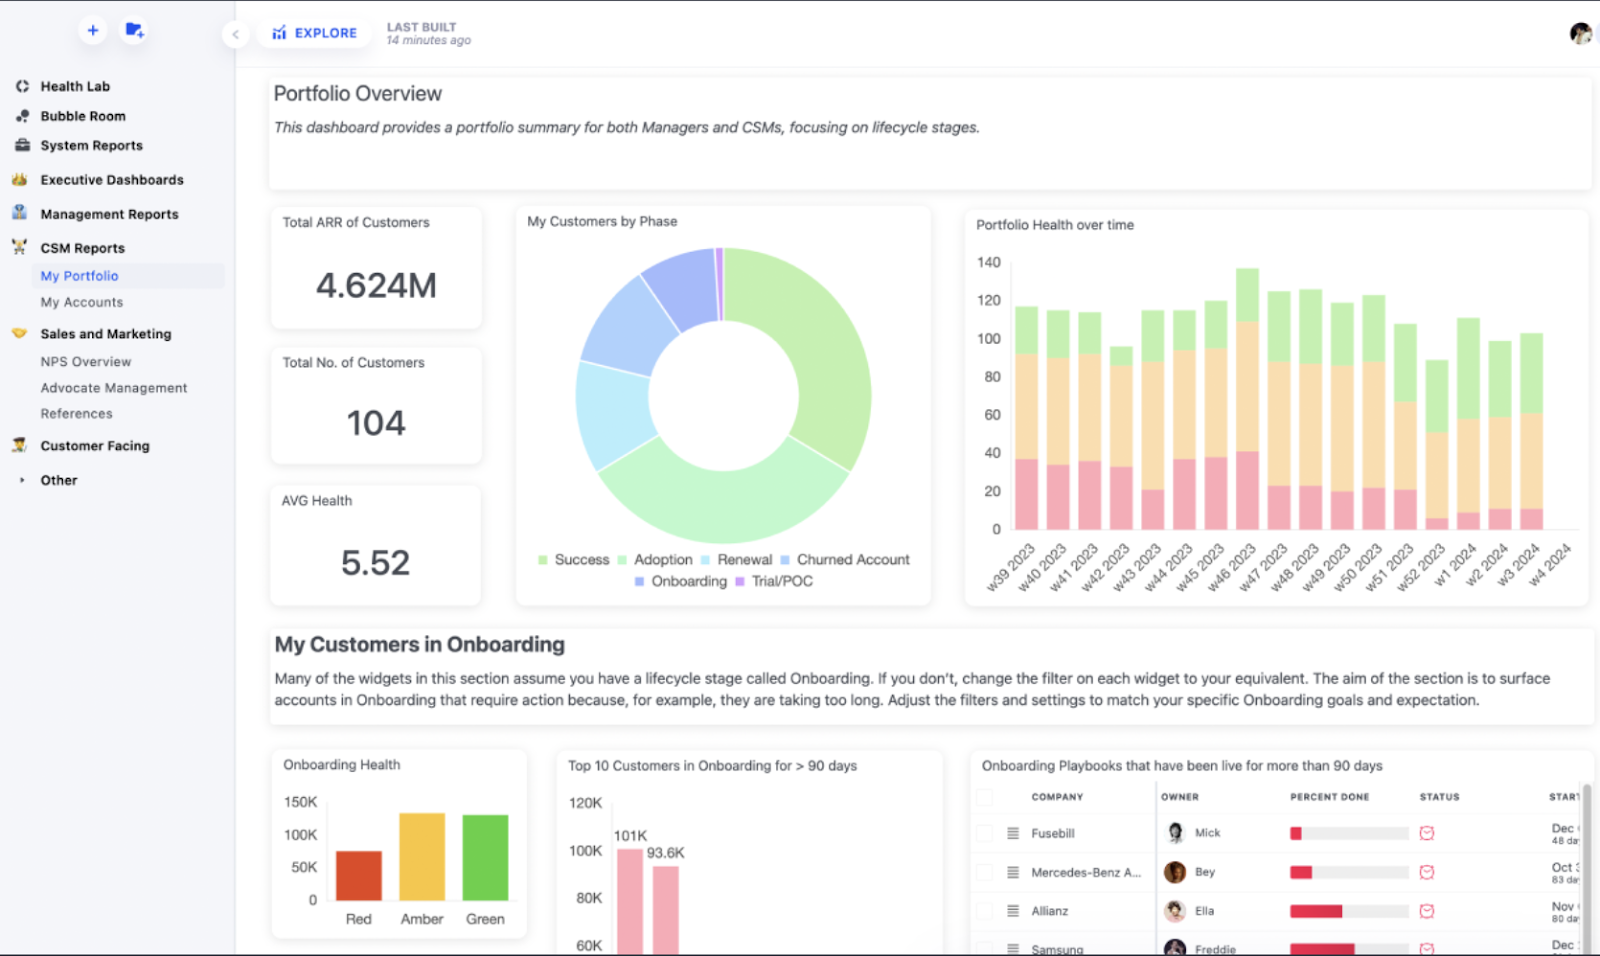Click owner Mick avatar
1600x956 pixels.
1175,832
